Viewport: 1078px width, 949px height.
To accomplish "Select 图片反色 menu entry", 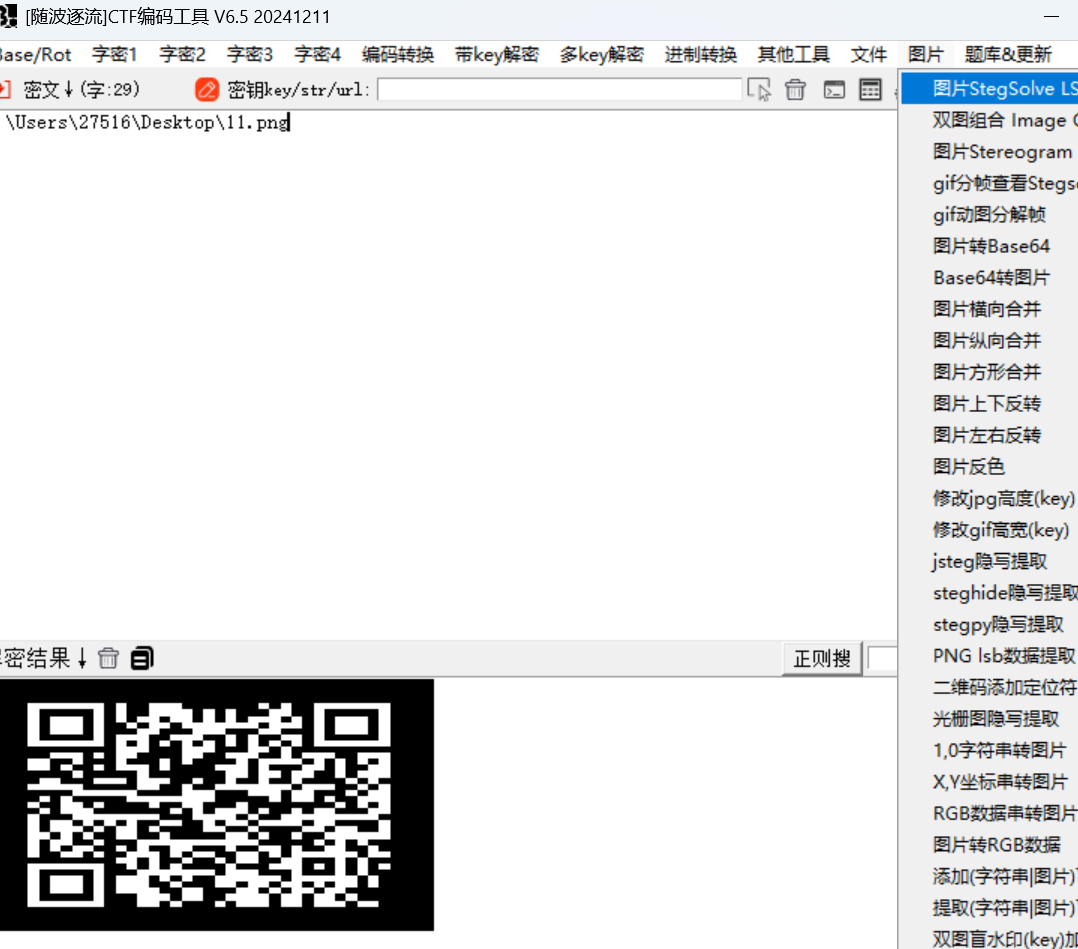I will pos(989,467).
